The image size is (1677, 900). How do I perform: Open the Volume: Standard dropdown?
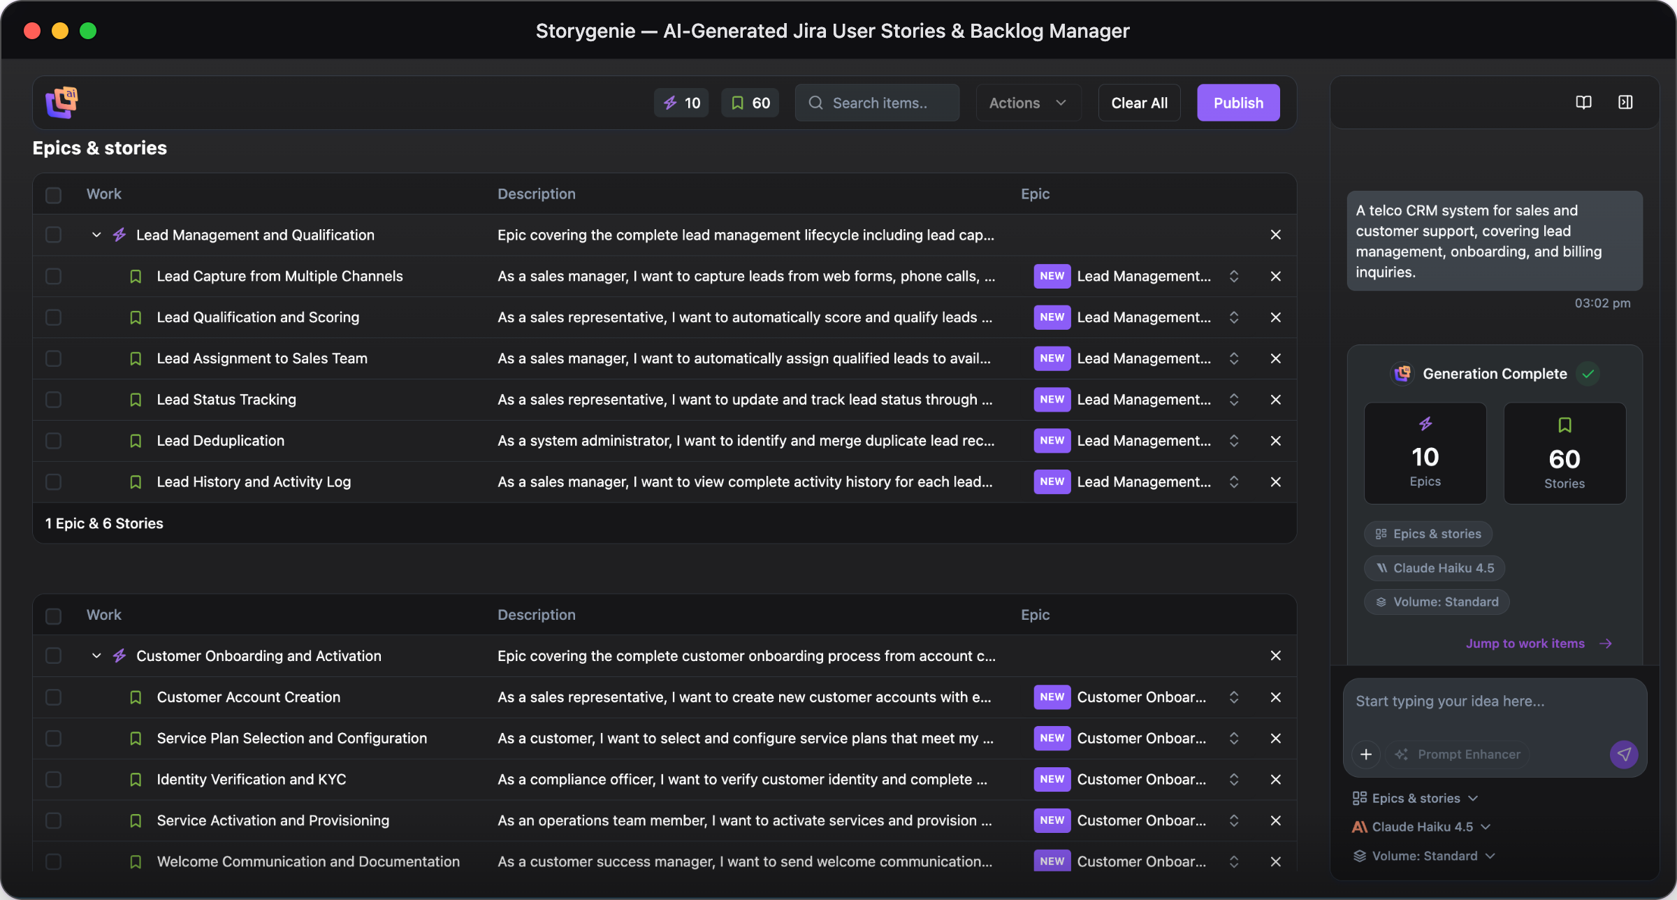[1423, 855]
